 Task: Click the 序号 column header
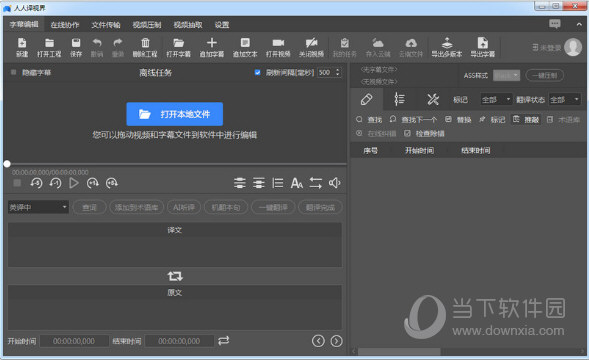coord(370,151)
